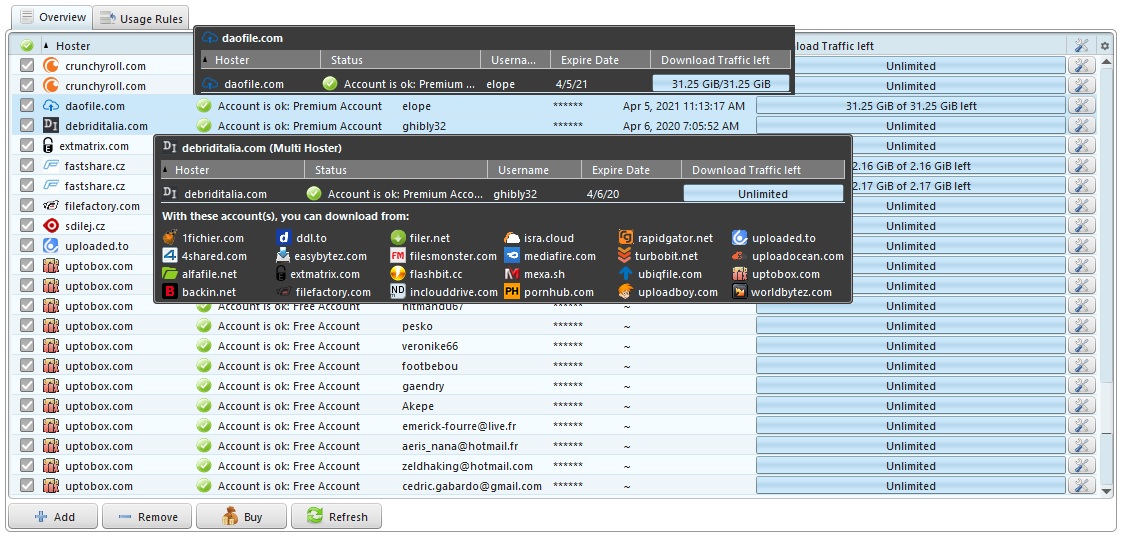
Task: Click 31.25 GiB of 31.25 GiB traffic bar
Action: click(911, 106)
